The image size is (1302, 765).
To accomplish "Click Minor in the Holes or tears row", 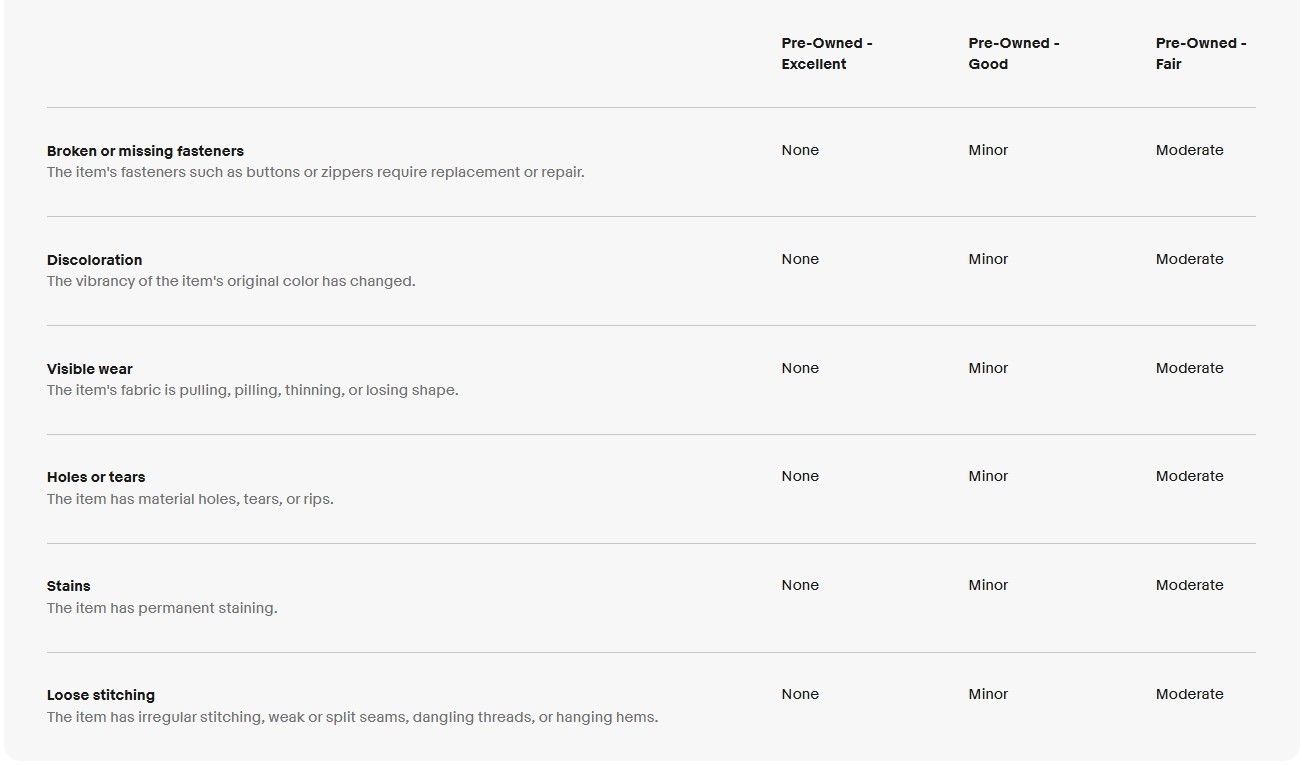I will pyautogui.click(x=988, y=476).
